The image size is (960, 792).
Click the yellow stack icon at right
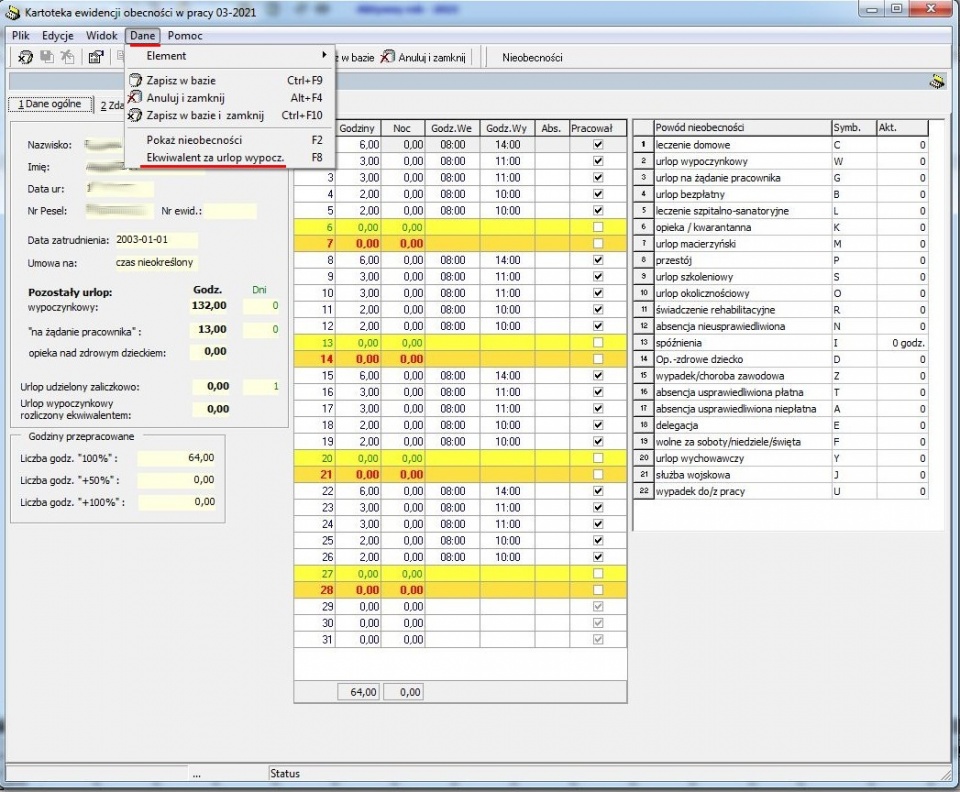point(937,81)
